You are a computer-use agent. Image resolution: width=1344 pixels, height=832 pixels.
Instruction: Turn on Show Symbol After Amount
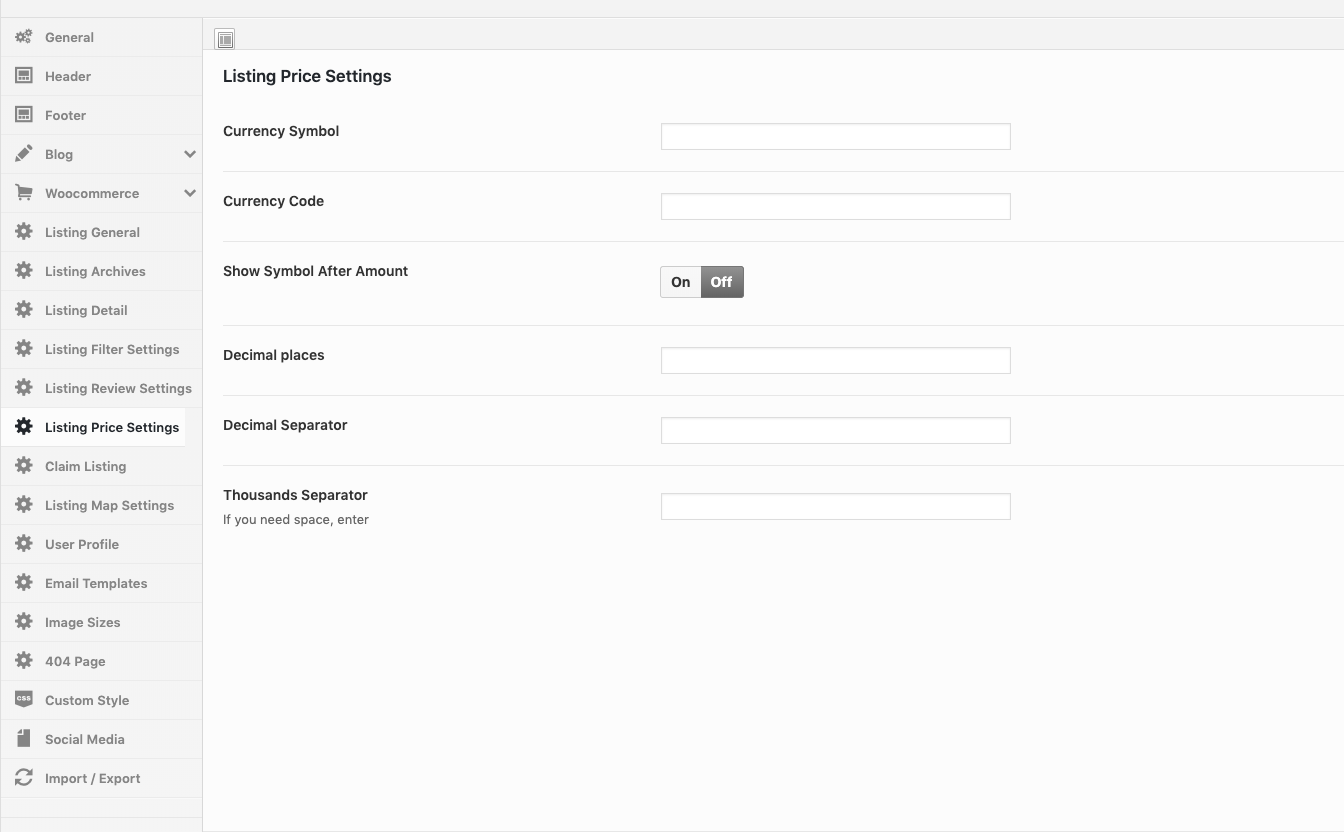tap(681, 282)
